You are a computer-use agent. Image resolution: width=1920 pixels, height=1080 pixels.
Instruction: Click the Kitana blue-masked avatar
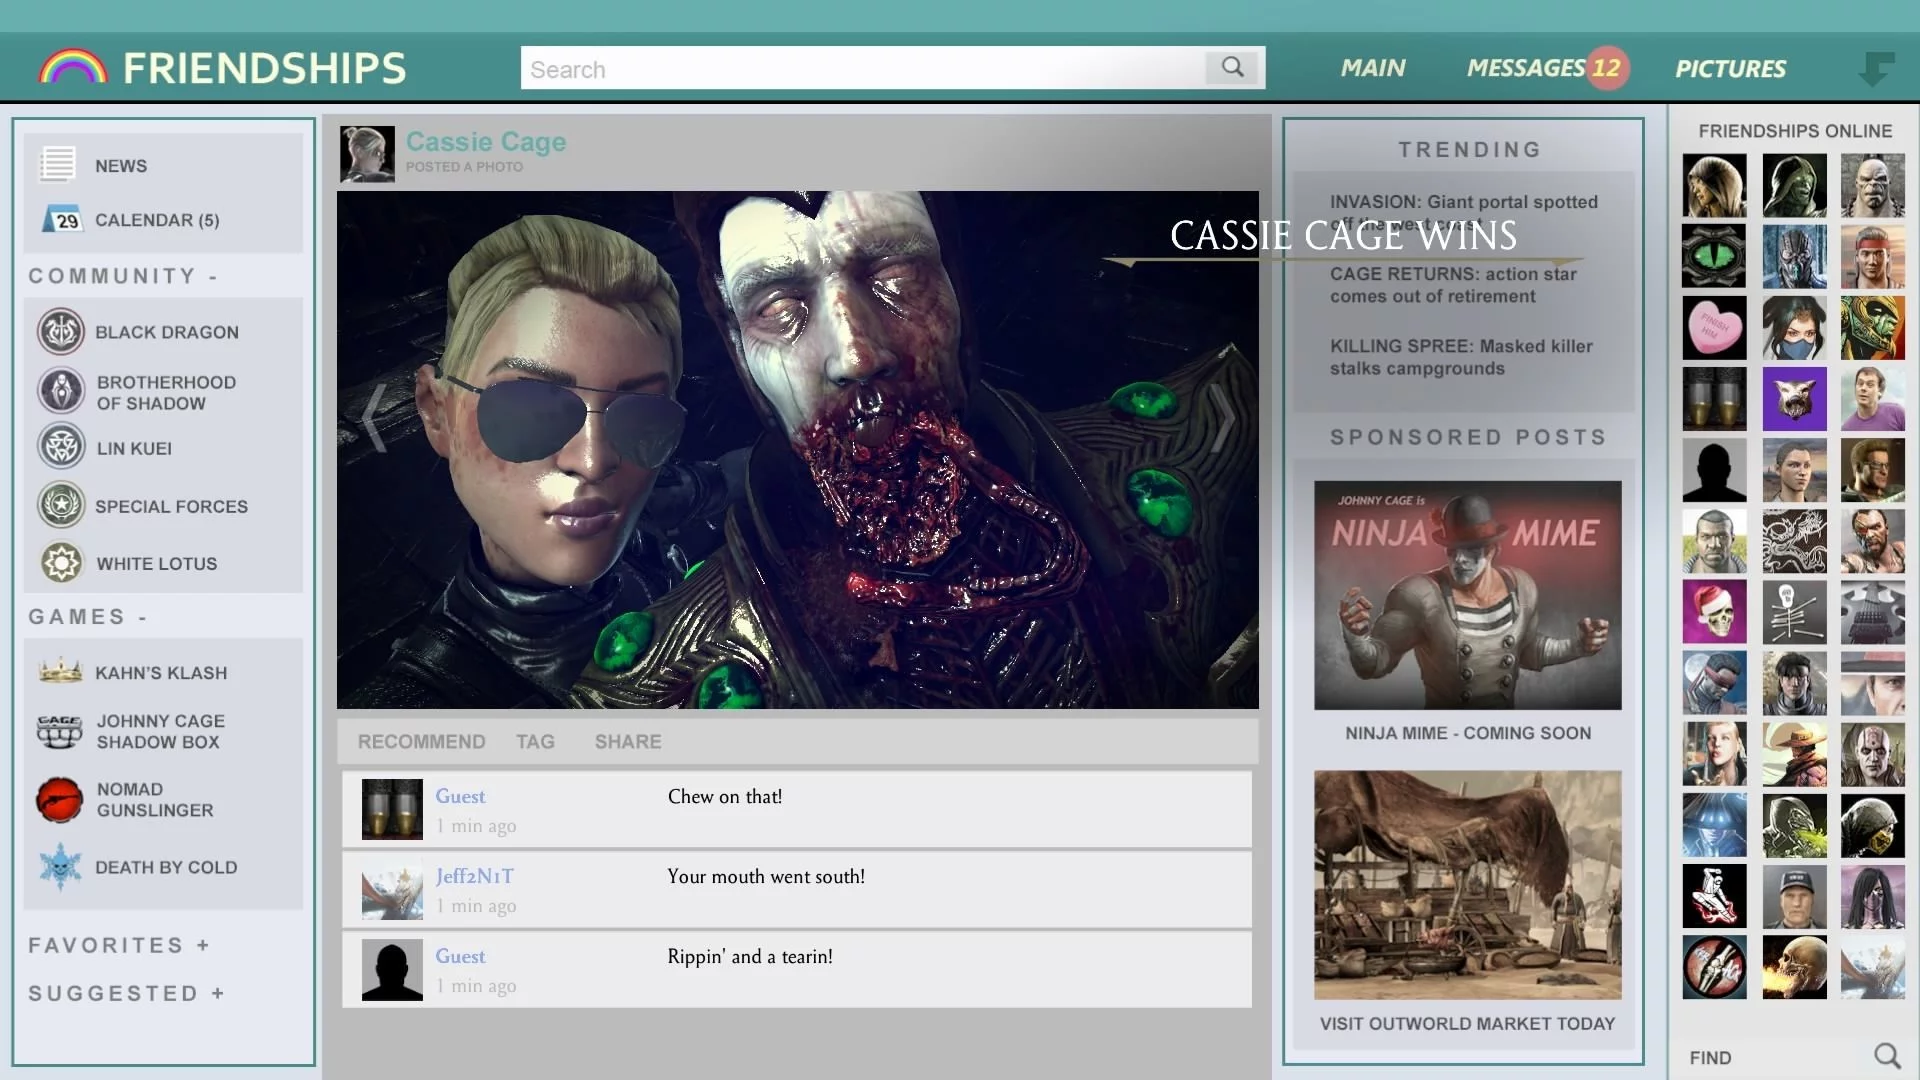pyautogui.click(x=1794, y=328)
